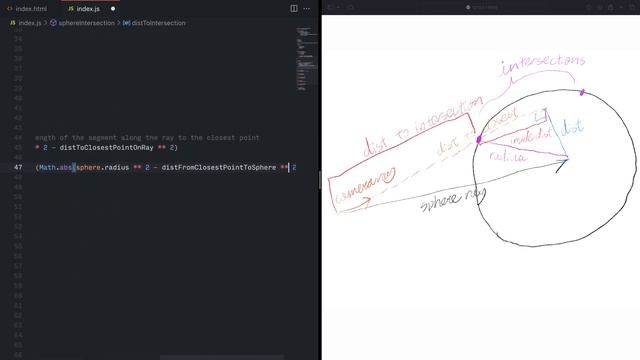This screenshot has width=640, height=360.
Task: Click sphere in sphere.radius
Action: coord(88,167)
